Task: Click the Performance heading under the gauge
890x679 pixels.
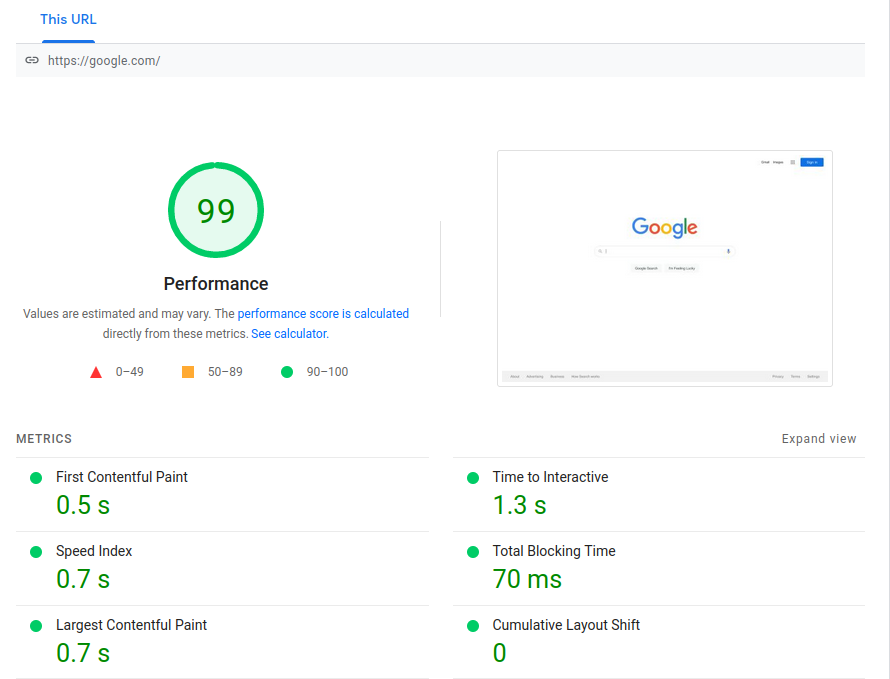Action: [x=216, y=283]
